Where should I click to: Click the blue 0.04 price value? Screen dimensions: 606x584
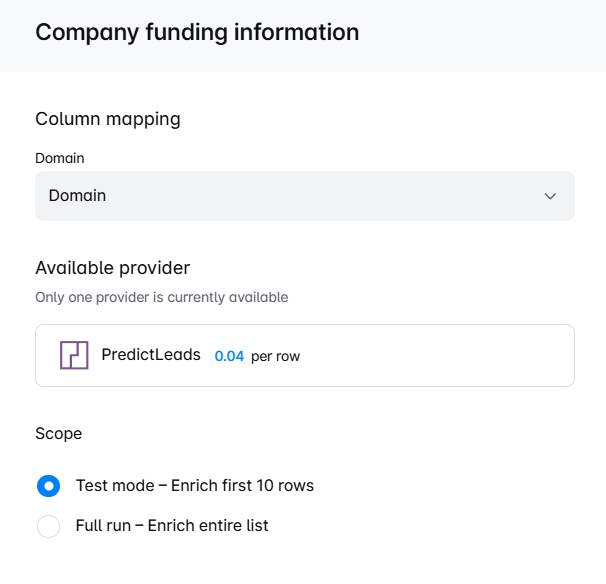[229, 356]
